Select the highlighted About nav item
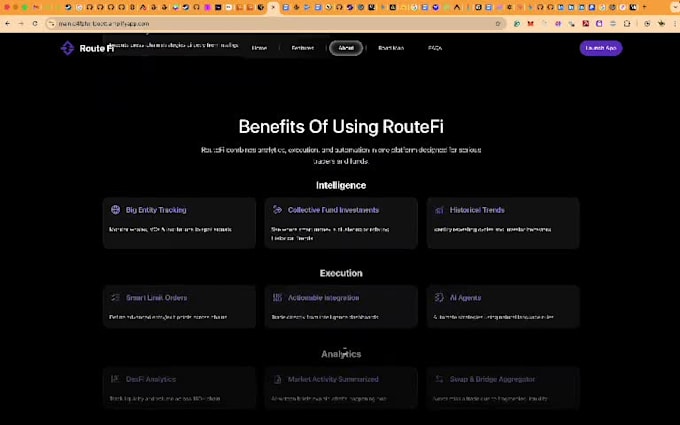 click(346, 48)
